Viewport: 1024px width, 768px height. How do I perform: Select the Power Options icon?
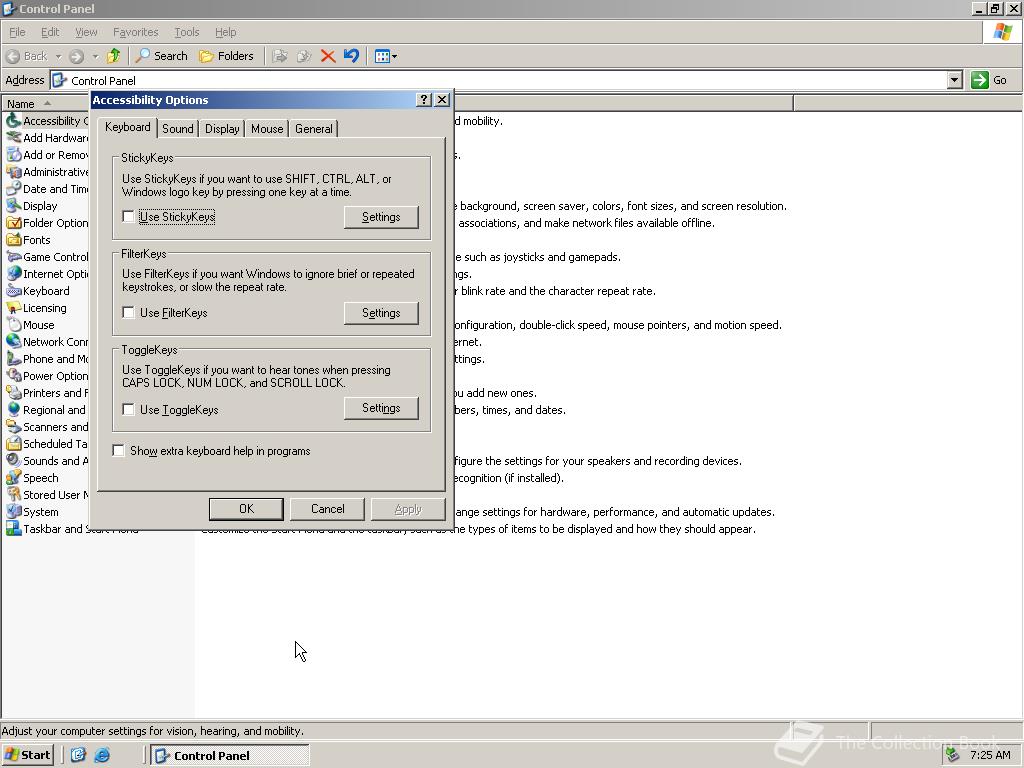click(14, 376)
